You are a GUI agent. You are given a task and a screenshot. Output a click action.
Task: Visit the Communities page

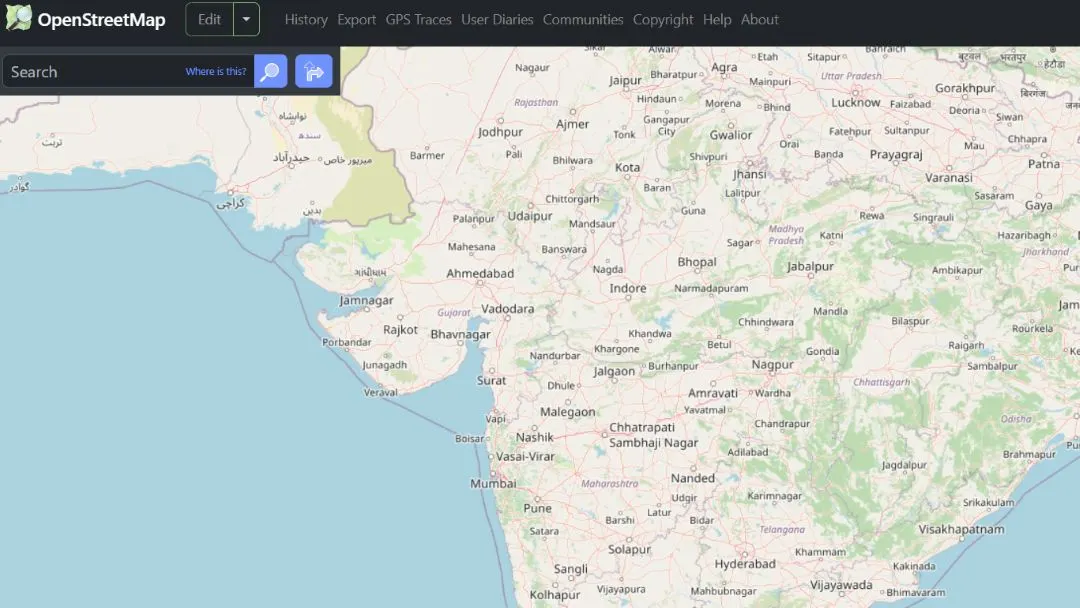[583, 20]
